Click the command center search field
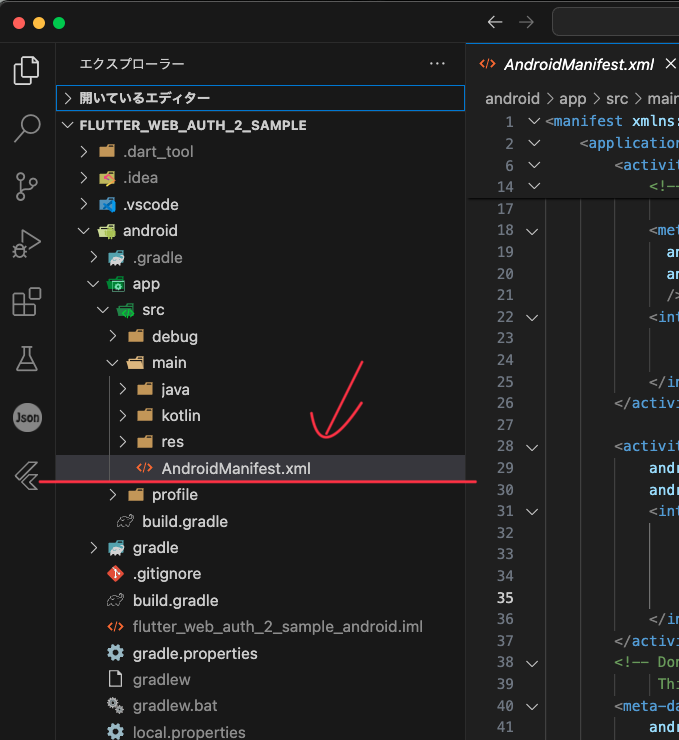Screen dimensions: 679x740 (x=615, y=22)
